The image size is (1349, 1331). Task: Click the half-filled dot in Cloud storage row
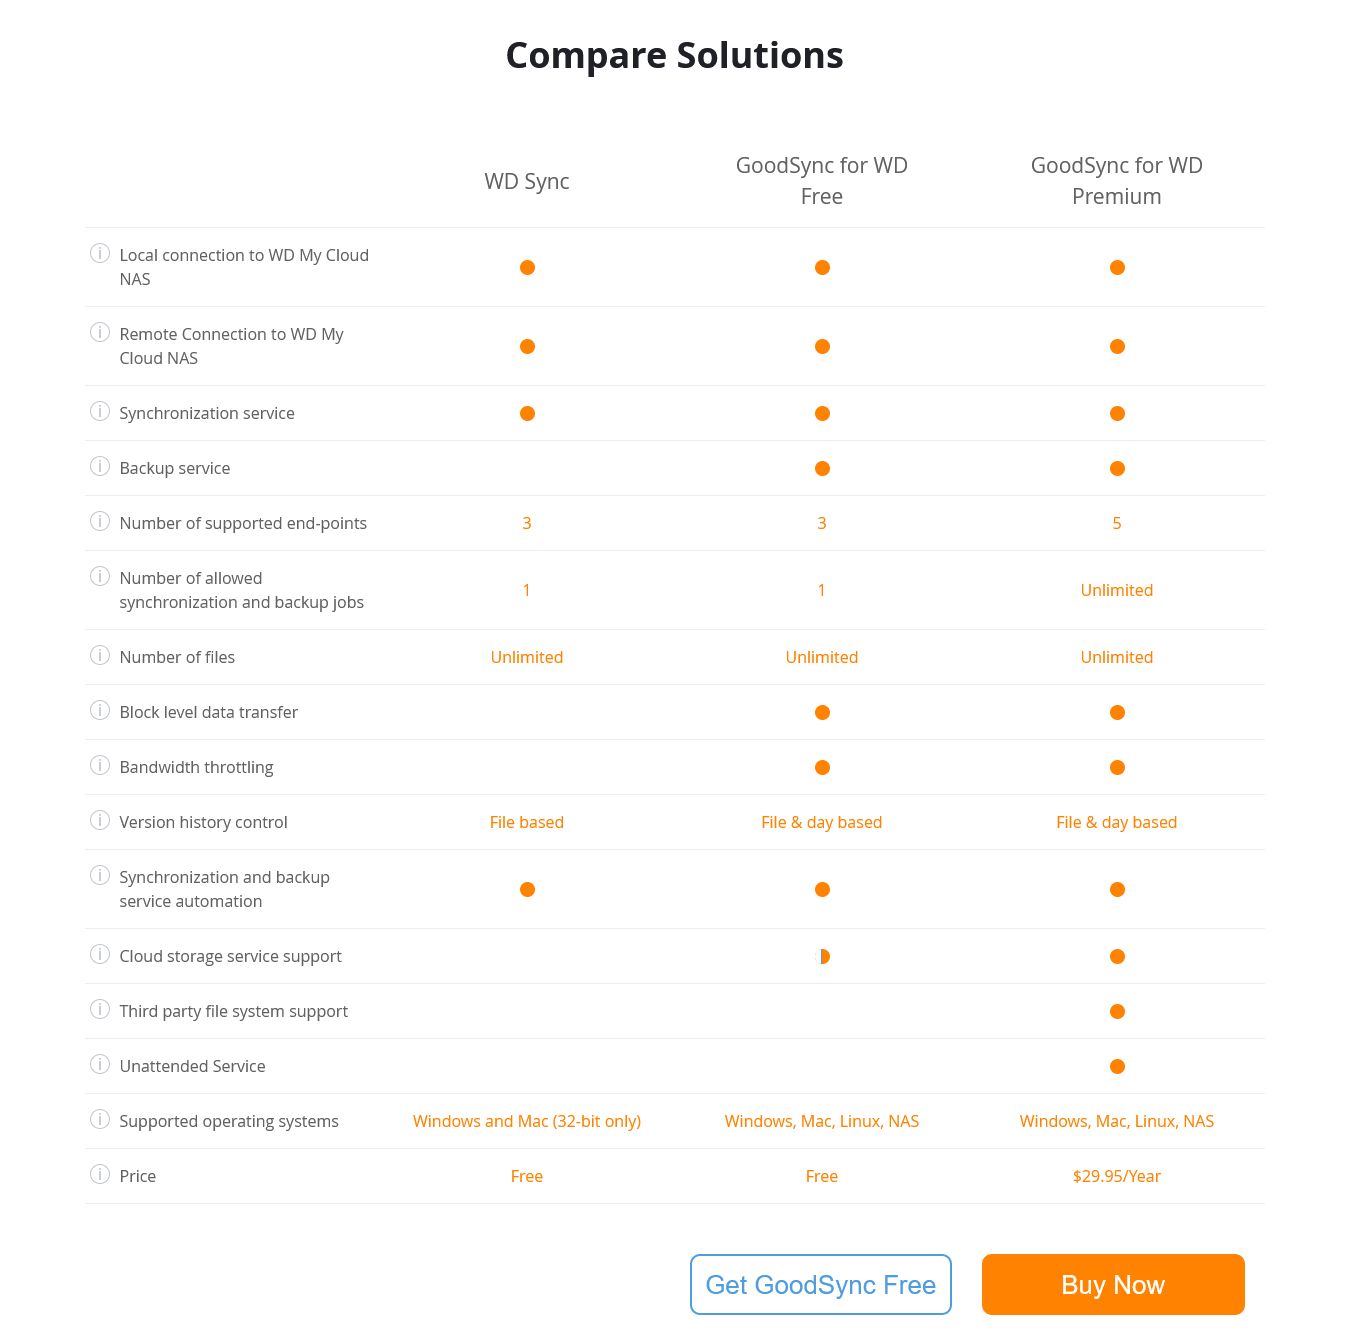[x=823, y=957]
